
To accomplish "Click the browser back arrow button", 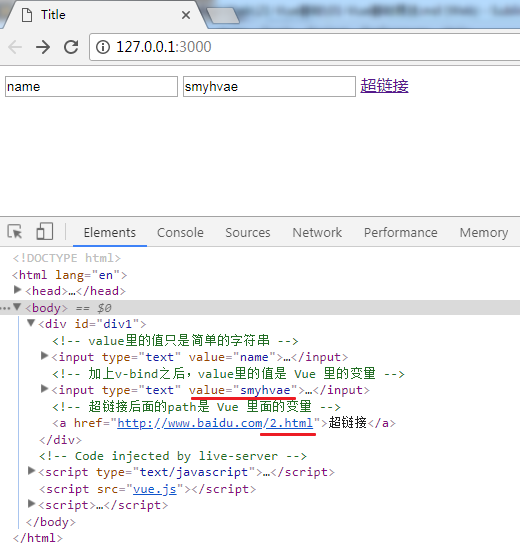I will point(15,47).
